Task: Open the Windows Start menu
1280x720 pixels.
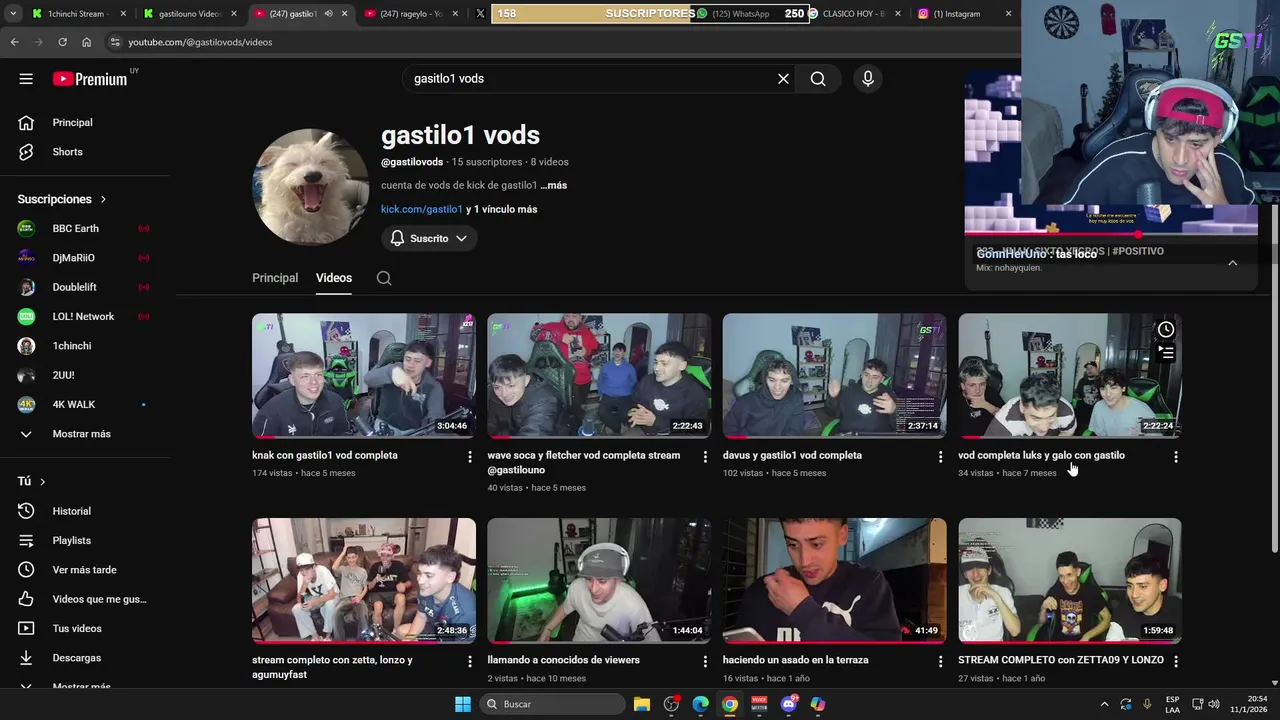Action: pos(462,704)
